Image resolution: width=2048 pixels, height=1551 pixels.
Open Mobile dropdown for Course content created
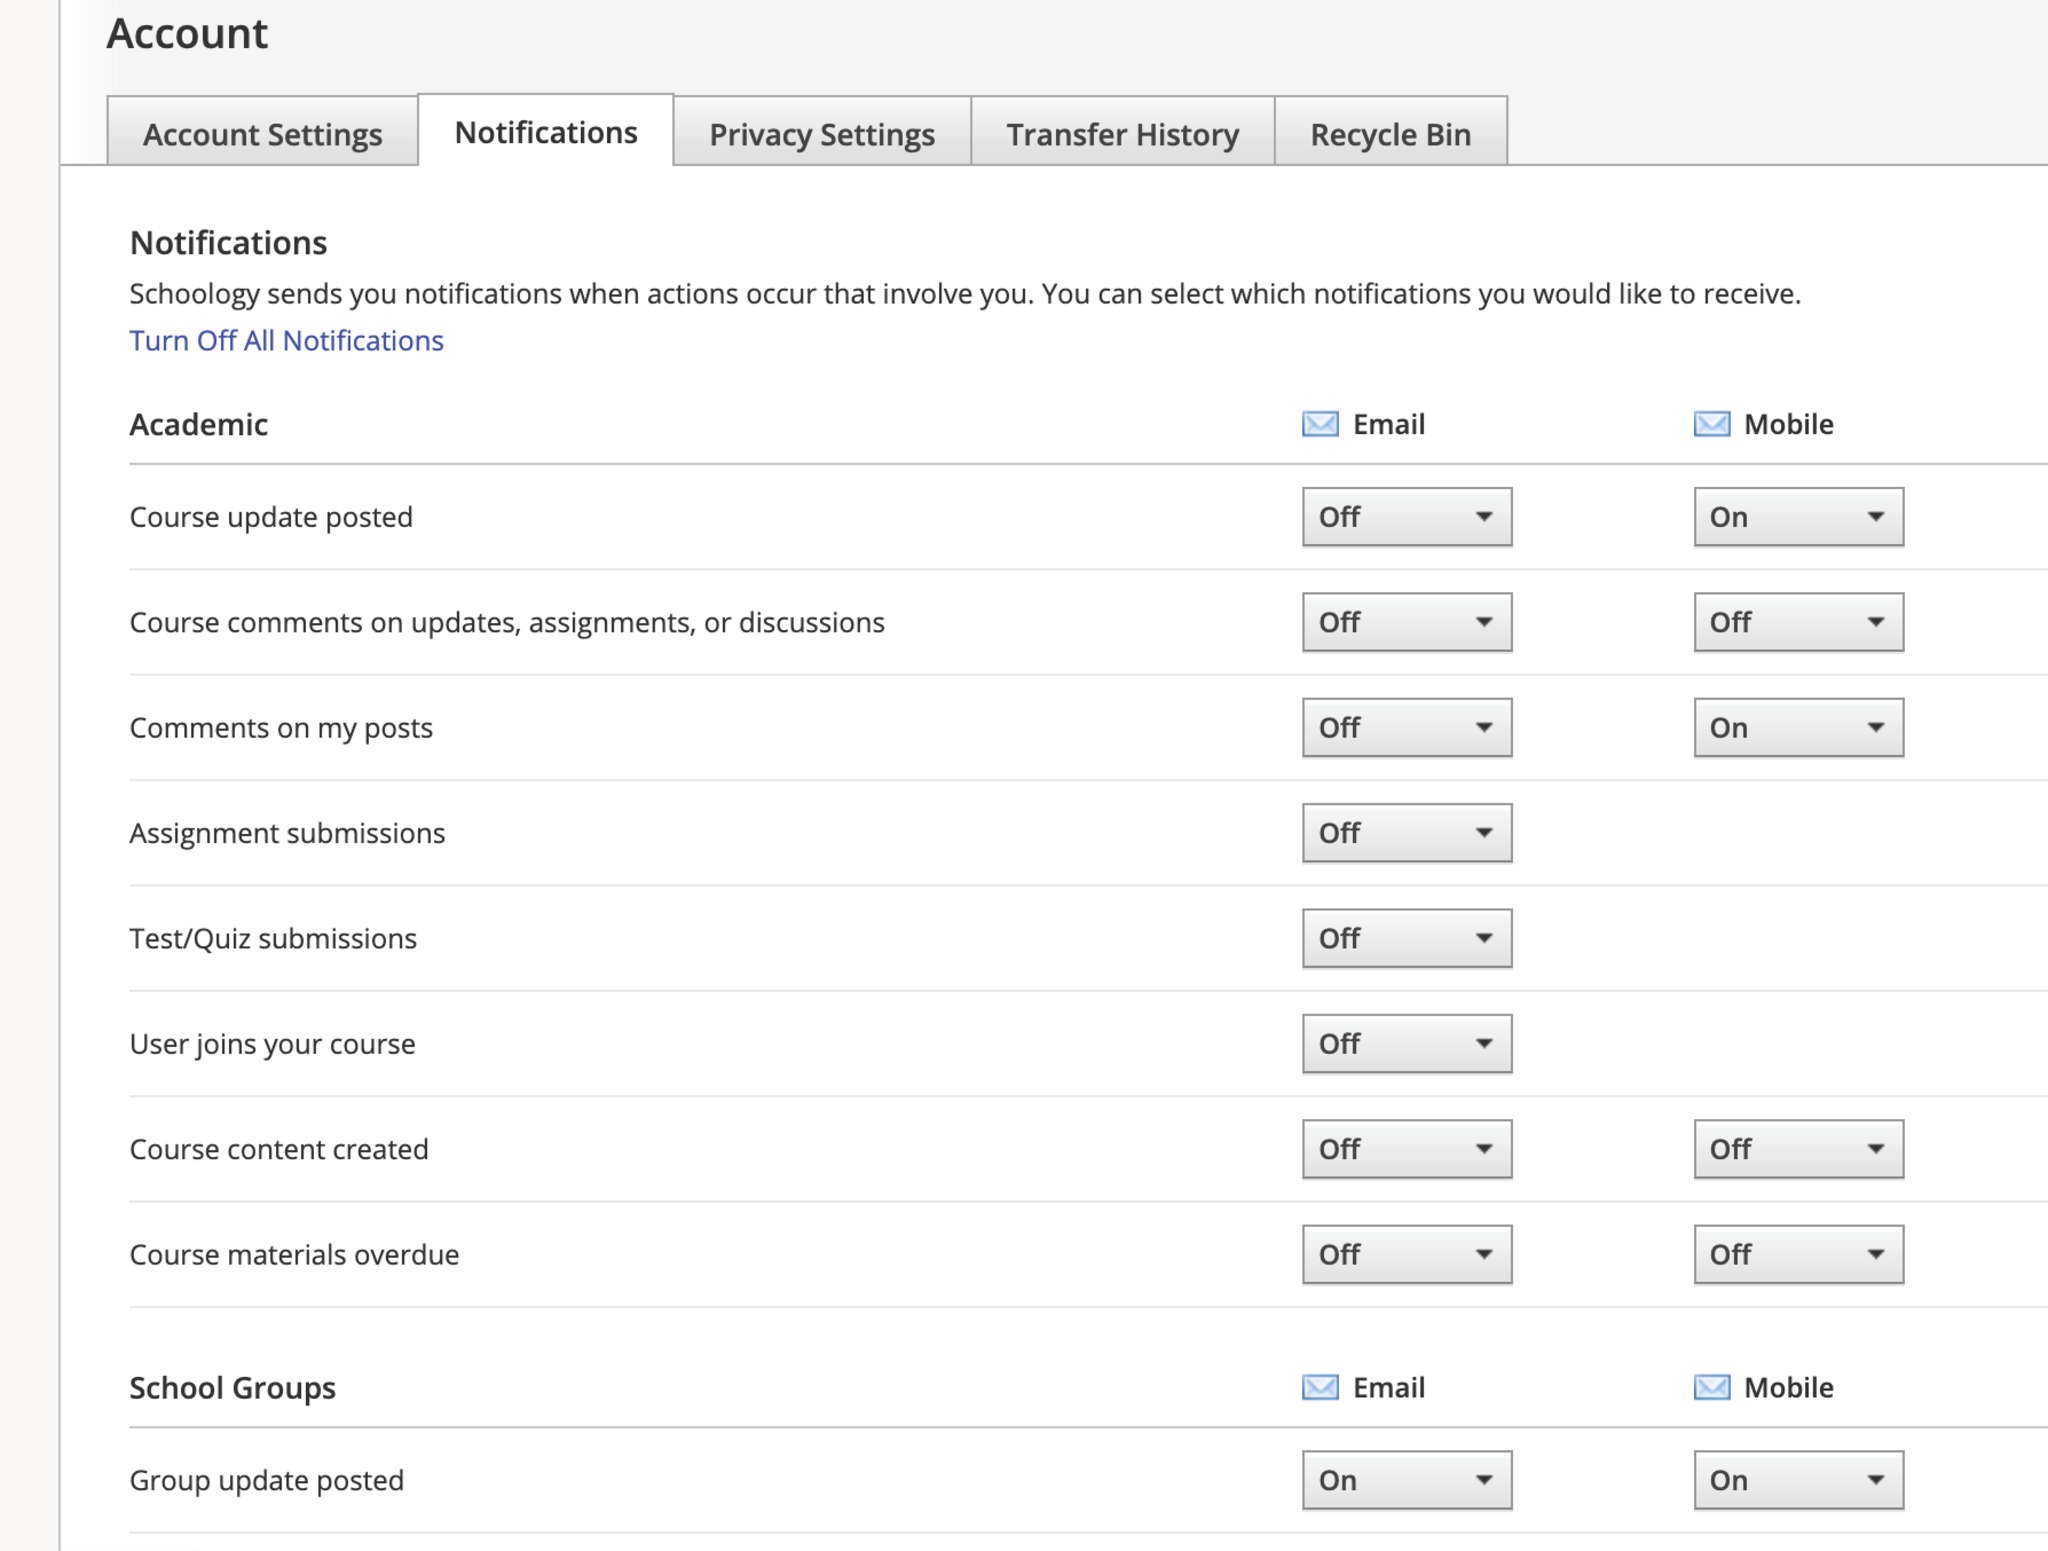tap(1797, 1149)
